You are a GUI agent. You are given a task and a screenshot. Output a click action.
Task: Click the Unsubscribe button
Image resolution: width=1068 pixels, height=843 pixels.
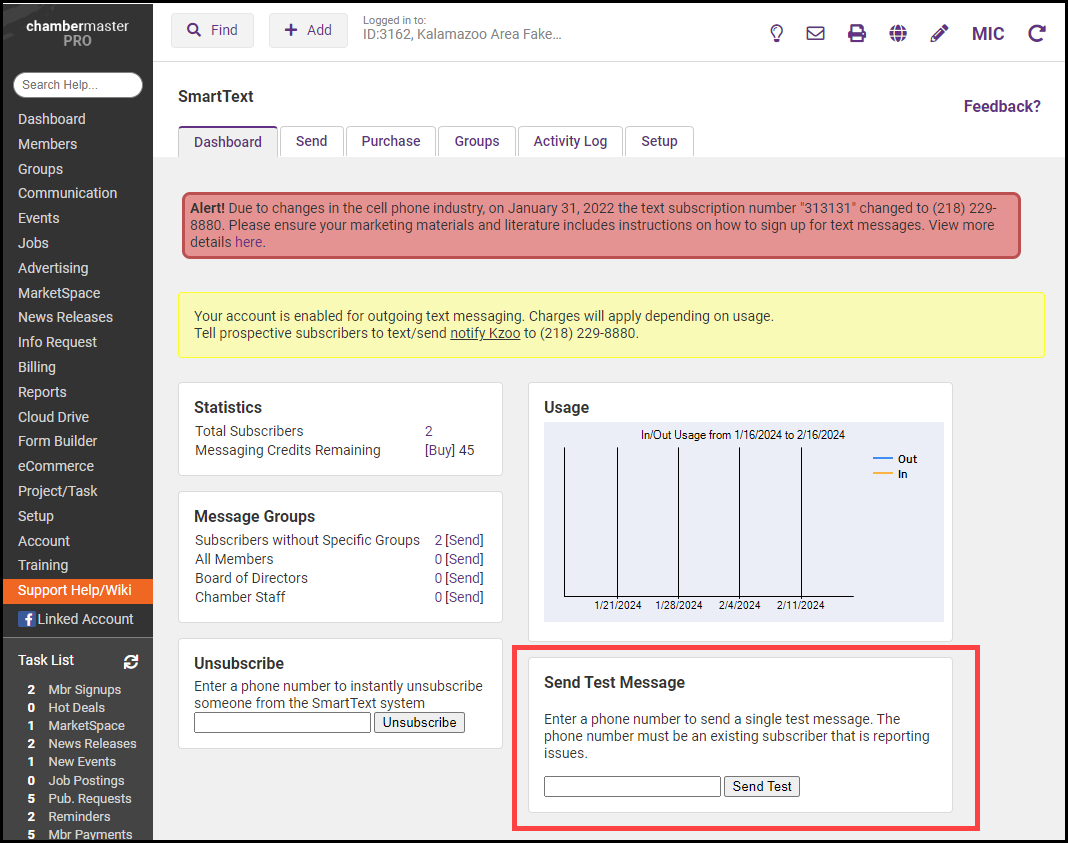click(419, 722)
